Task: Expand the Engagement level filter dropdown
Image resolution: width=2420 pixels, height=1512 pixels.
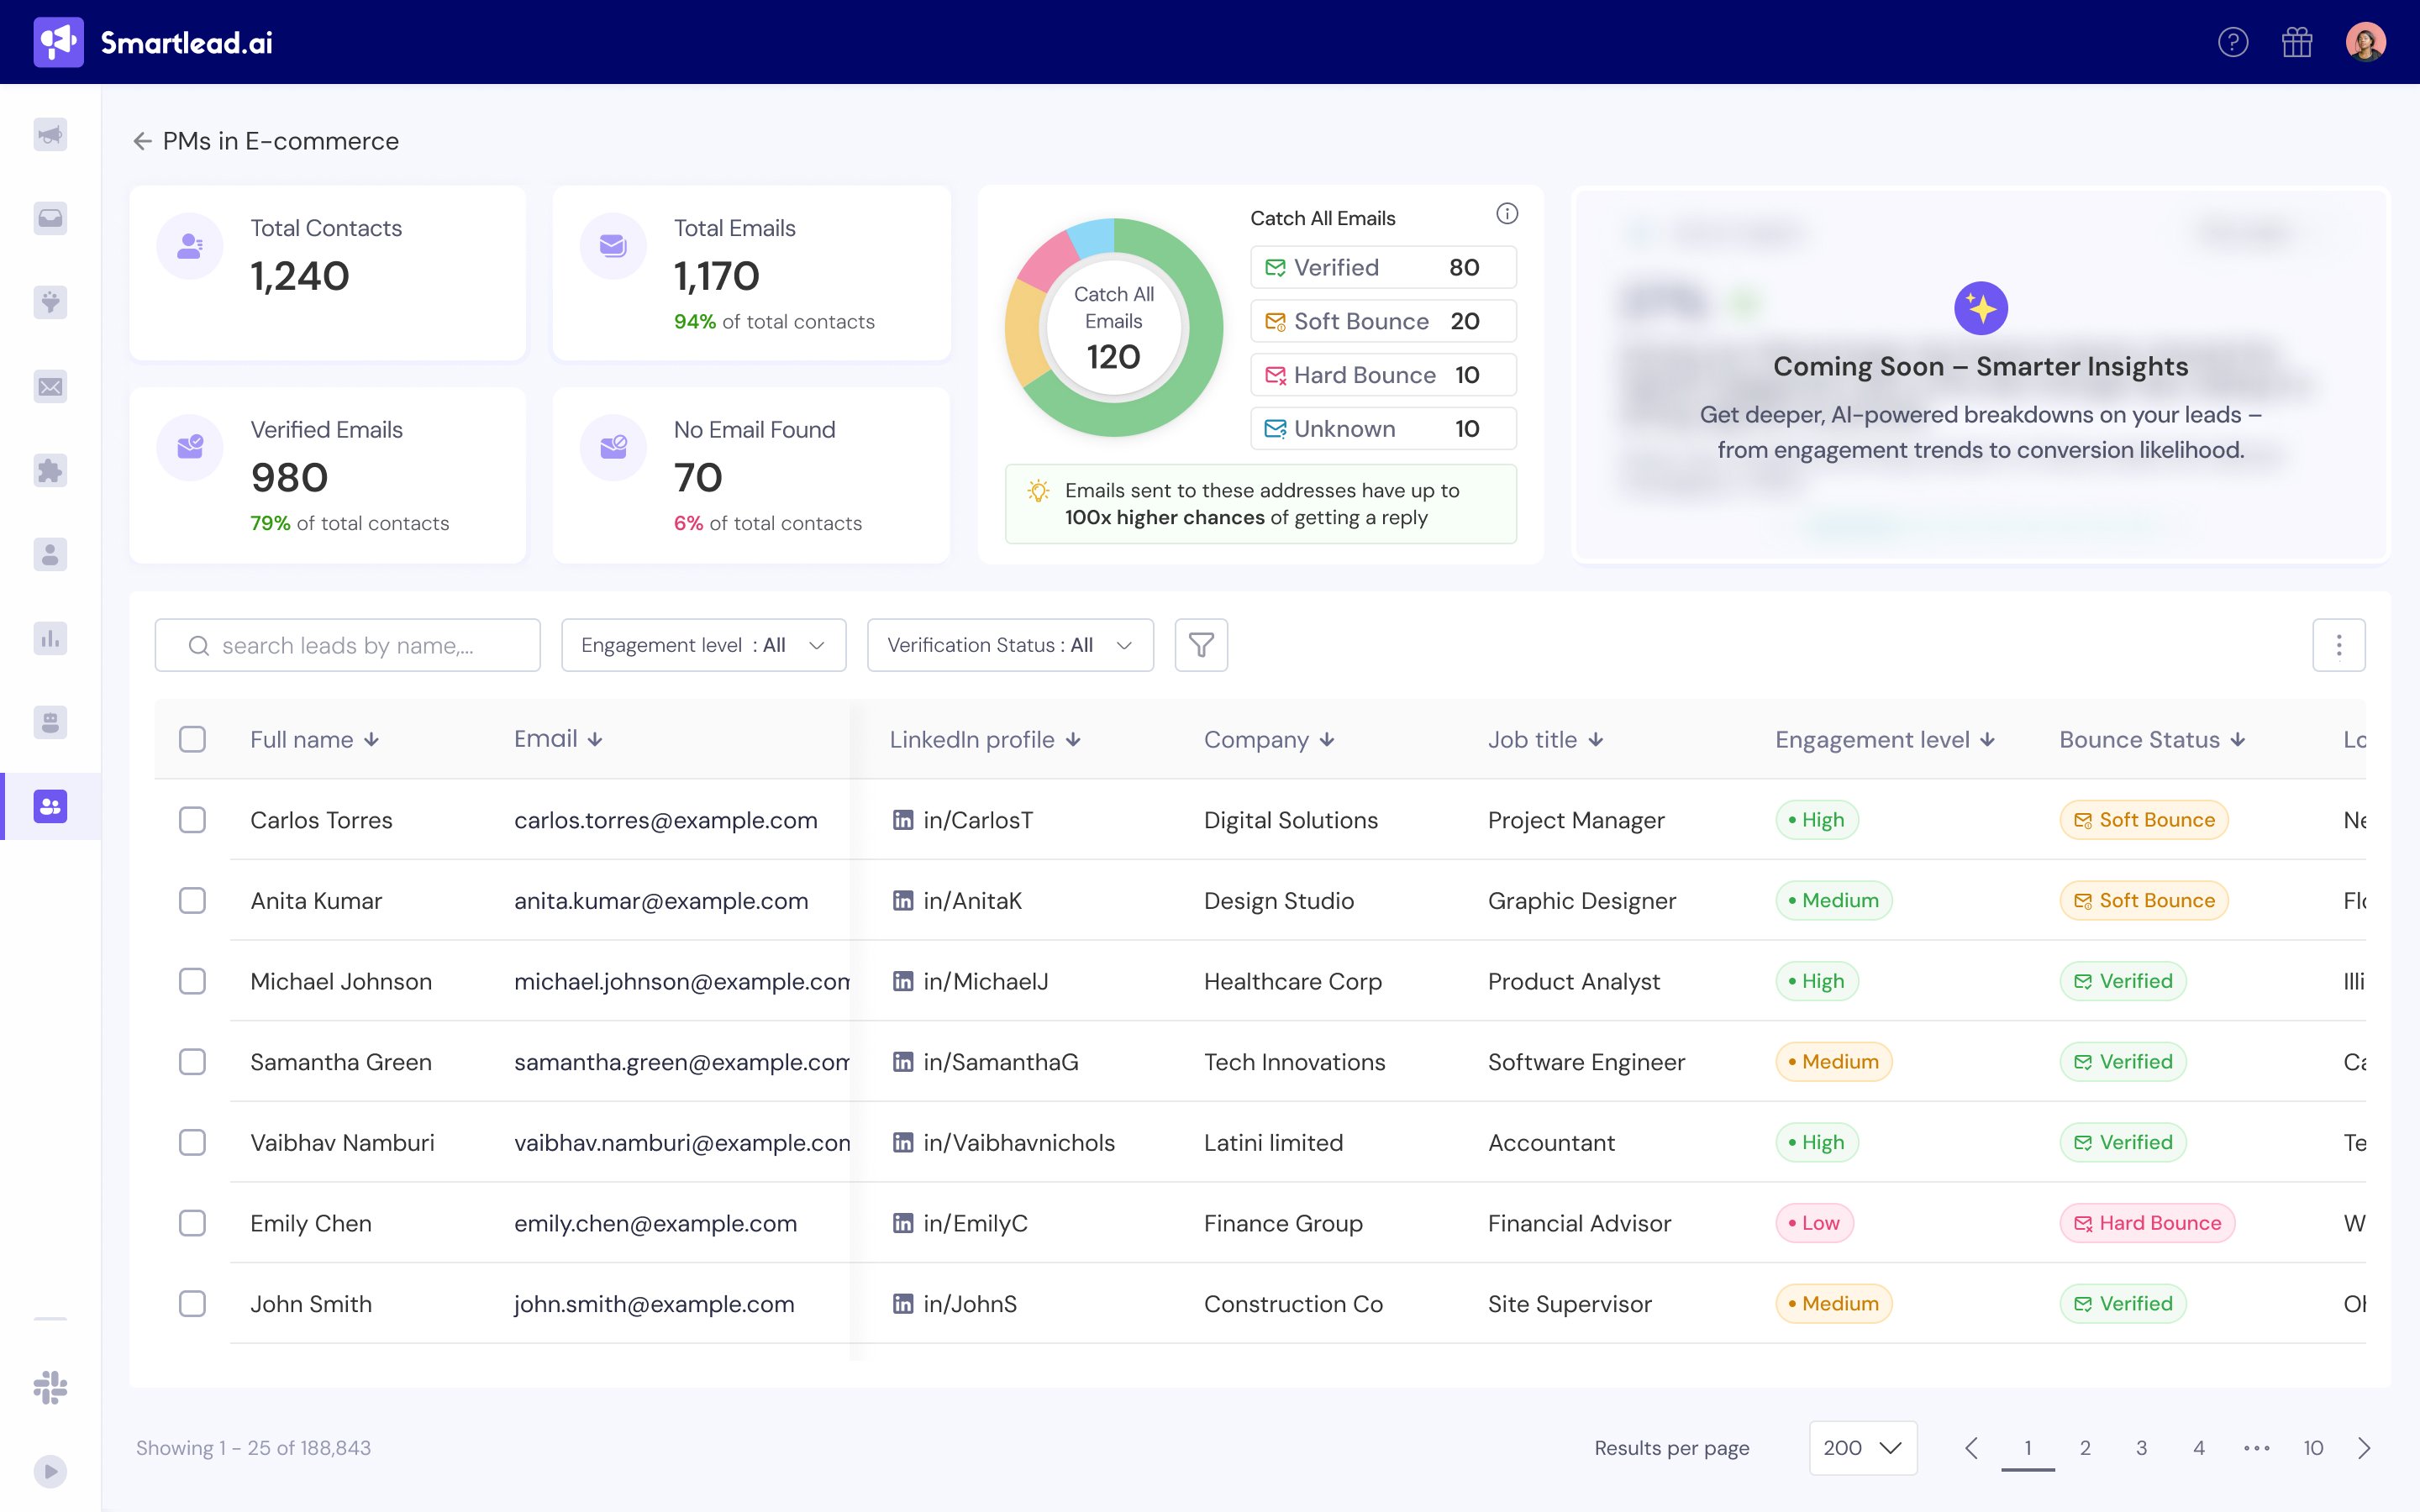Action: coord(703,645)
